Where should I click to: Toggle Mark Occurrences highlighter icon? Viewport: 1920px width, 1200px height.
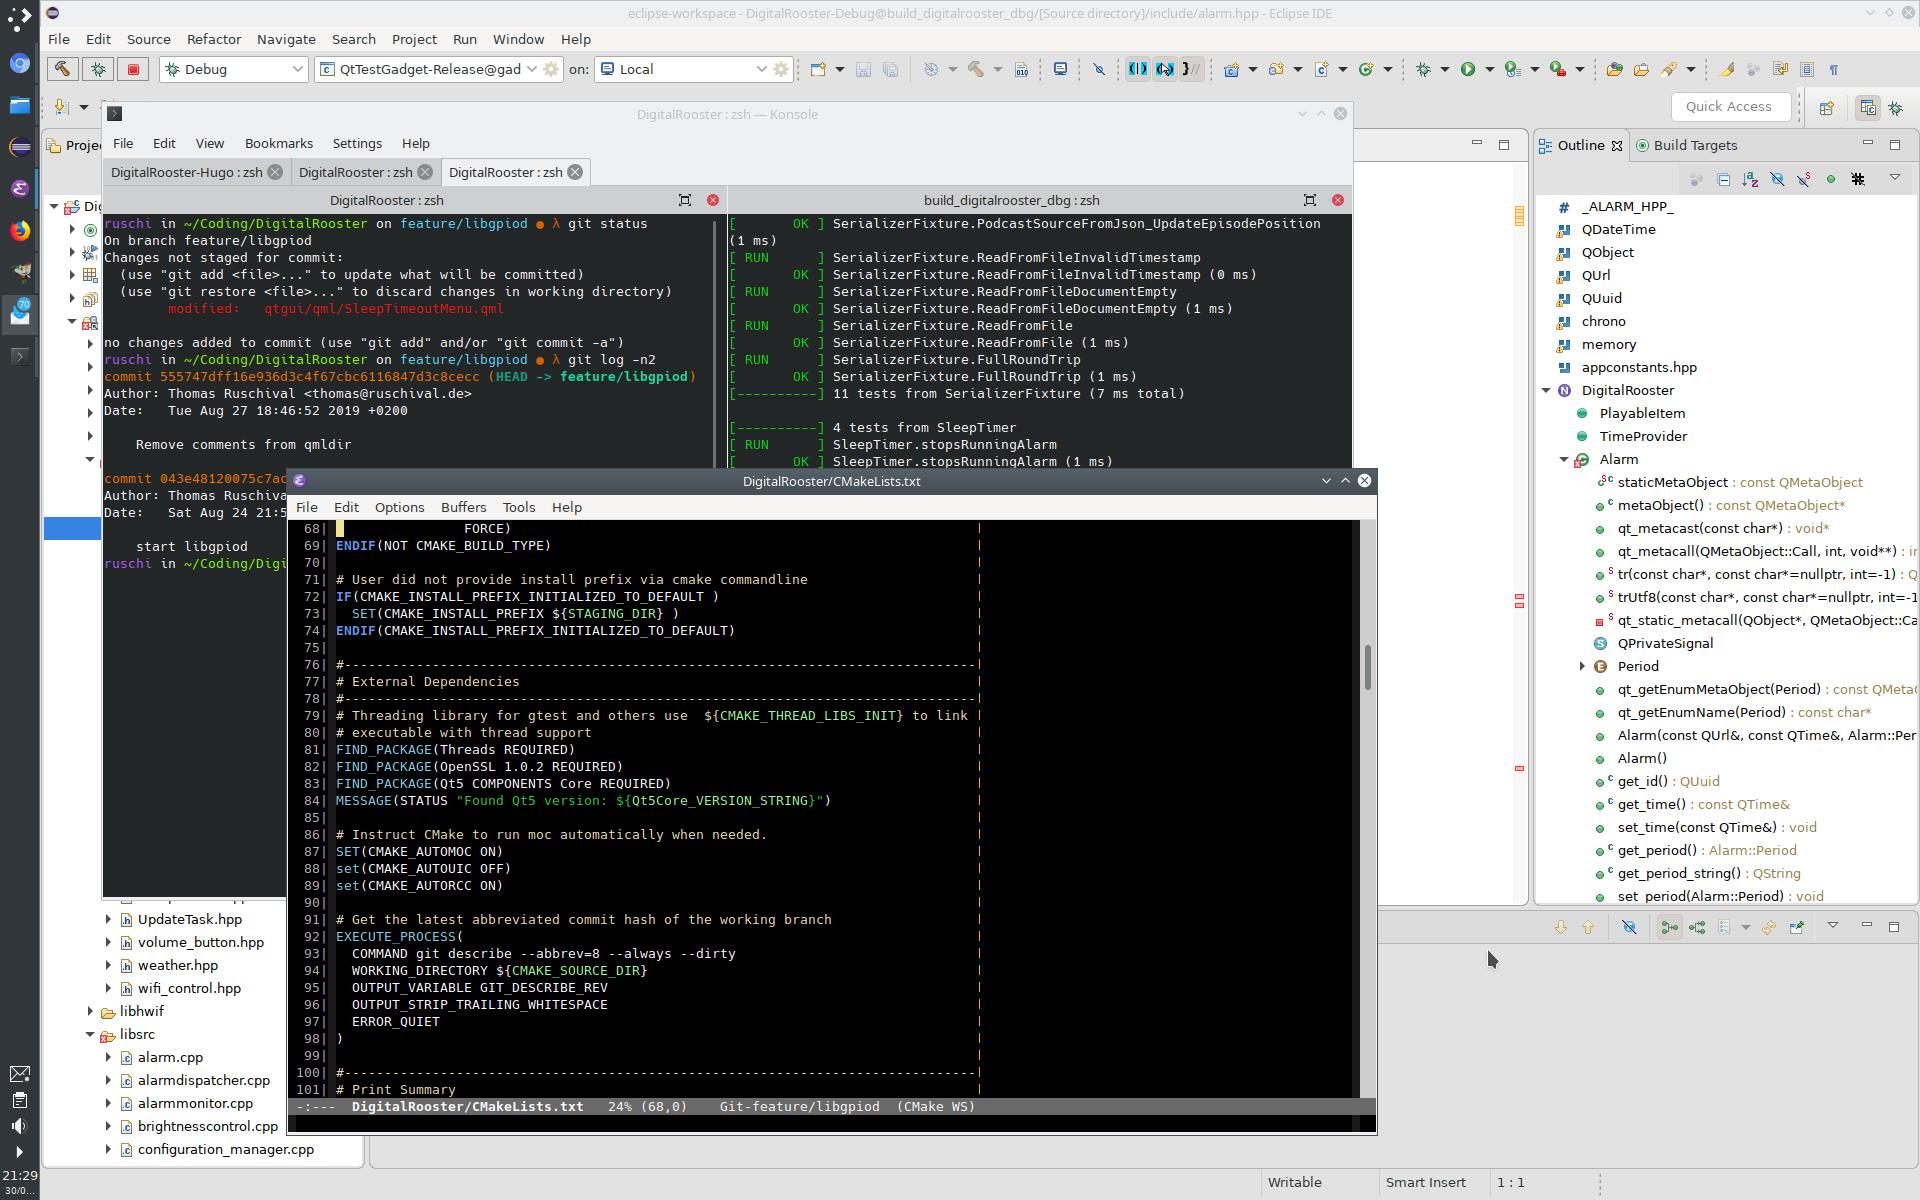(x=1726, y=69)
